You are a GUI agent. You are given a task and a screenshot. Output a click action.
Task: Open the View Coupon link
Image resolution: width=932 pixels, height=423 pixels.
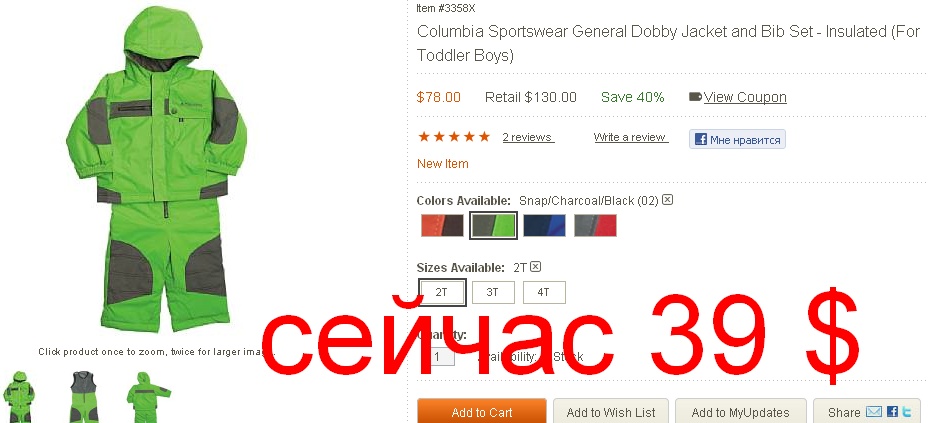tap(745, 97)
